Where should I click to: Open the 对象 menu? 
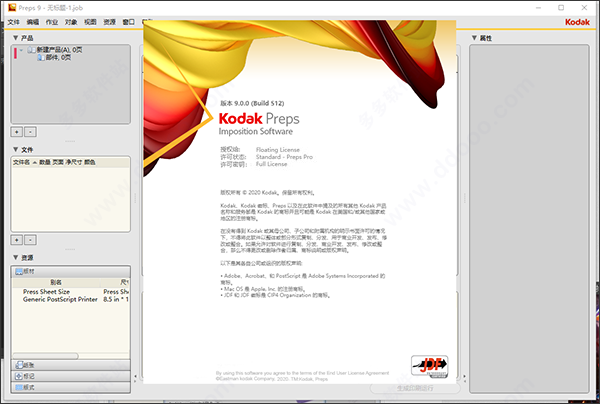pos(71,22)
